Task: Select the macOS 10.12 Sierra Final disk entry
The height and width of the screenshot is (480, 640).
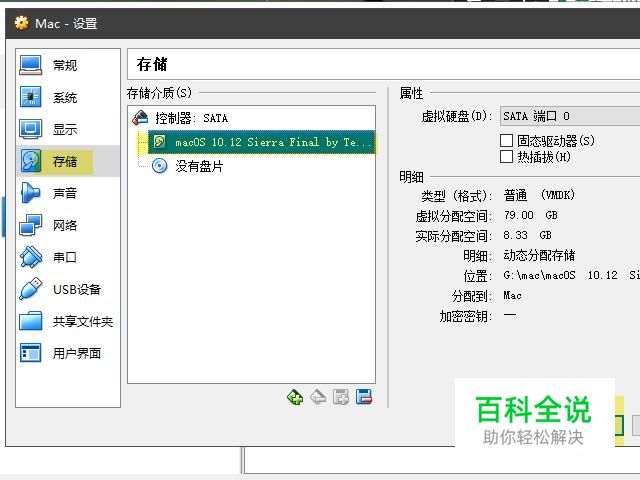Action: 261,142
